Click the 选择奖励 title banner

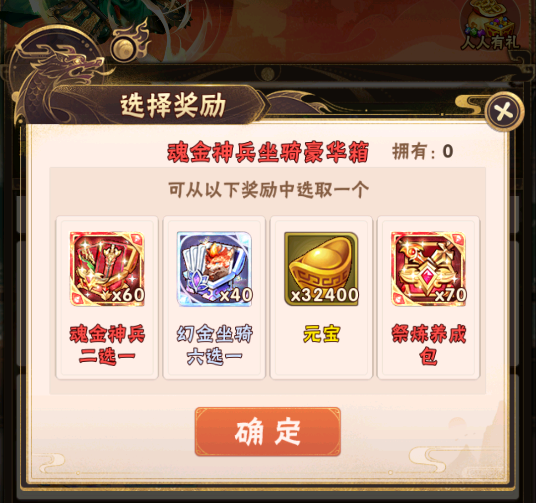click(173, 105)
